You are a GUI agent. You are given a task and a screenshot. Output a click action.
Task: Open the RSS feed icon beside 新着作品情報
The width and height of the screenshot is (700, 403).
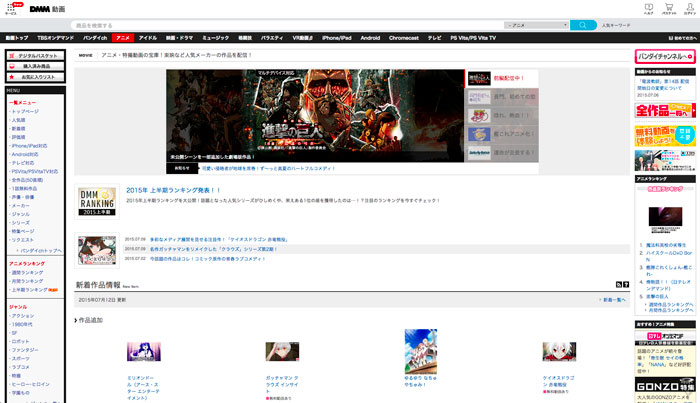coord(619,284)
